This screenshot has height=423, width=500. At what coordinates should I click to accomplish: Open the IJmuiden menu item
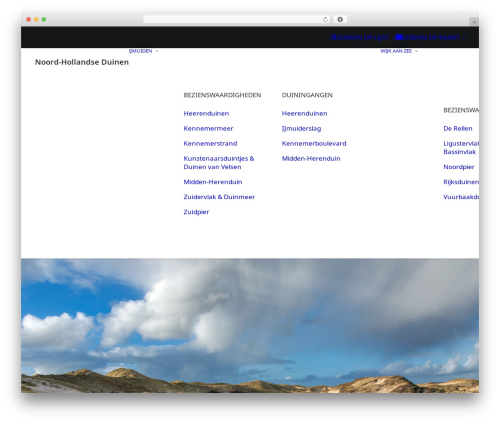point(140,51)
